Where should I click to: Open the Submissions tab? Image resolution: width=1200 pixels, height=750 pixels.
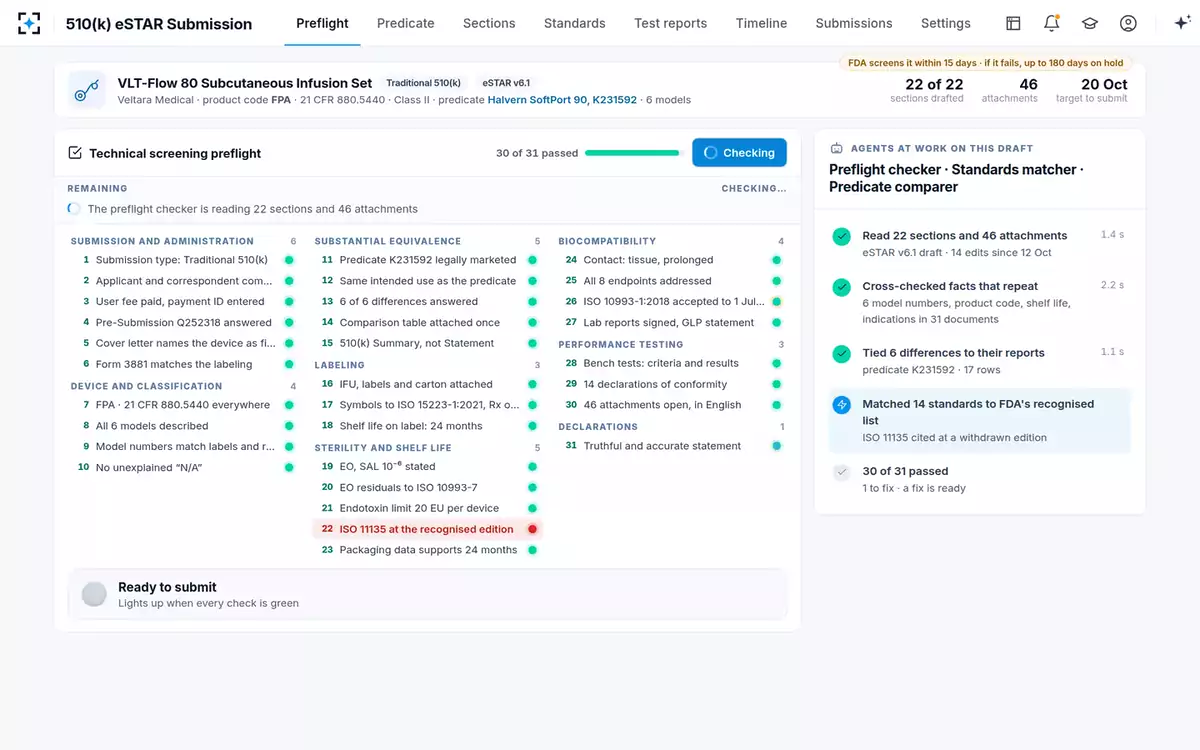click(x=854, y=23)
